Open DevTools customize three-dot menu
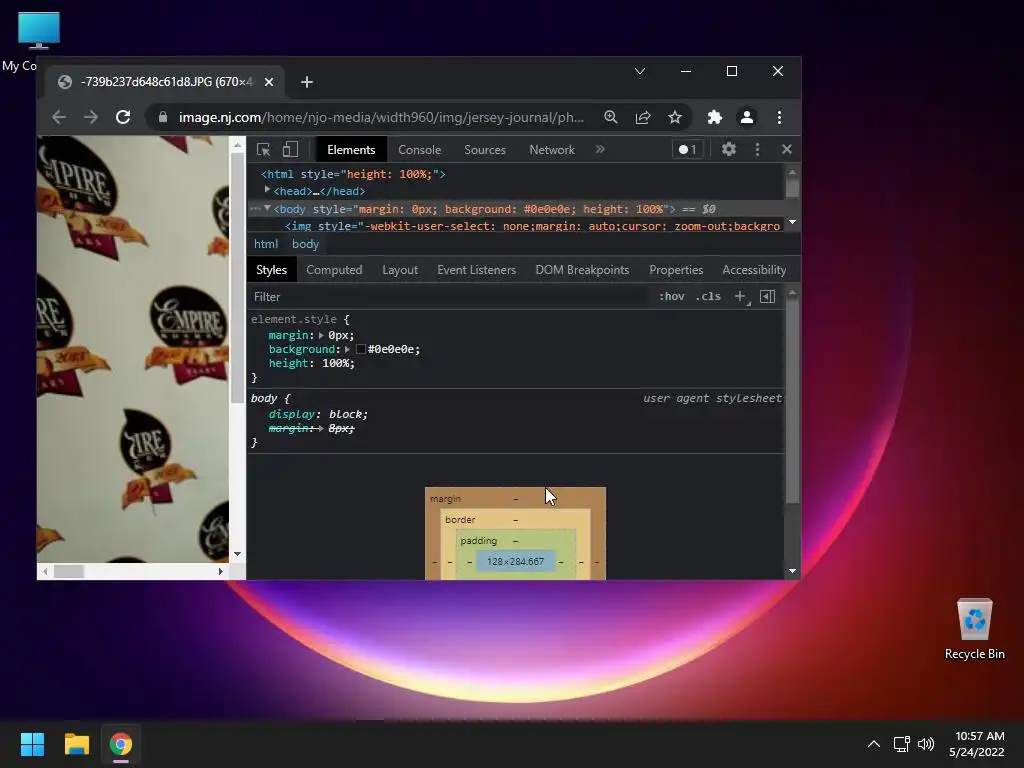1024x768 pixels. pos(758,150)
